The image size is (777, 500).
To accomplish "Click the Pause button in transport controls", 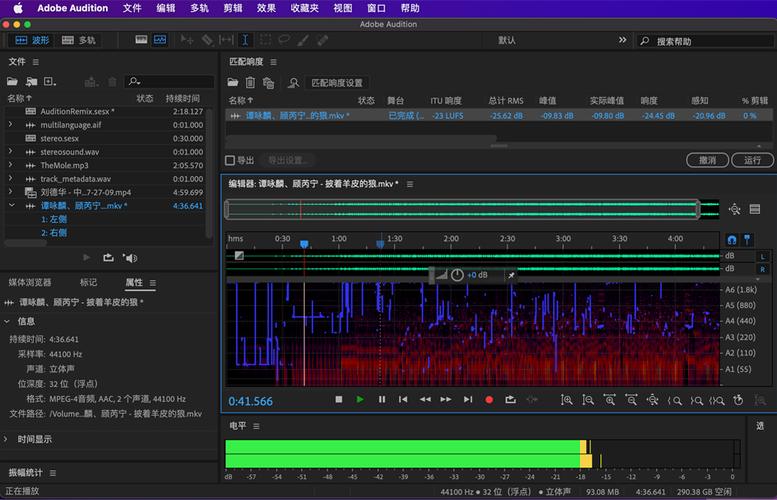I will tap(381, 399).
